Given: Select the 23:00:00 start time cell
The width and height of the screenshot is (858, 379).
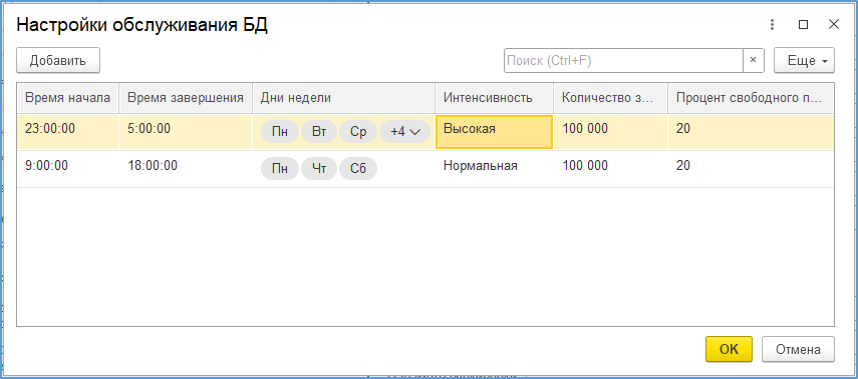Looking at the screenshot, I should pyautogui.click(x=68, y=132).
